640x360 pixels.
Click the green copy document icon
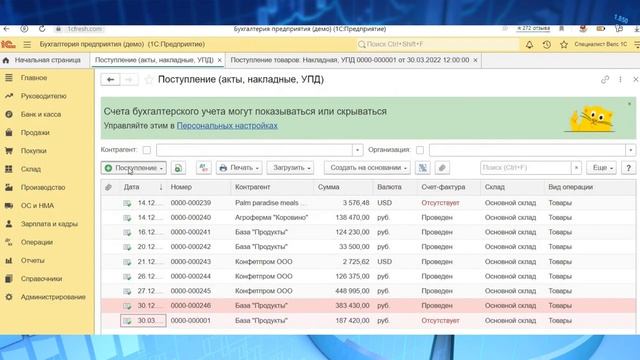[178, 168]
